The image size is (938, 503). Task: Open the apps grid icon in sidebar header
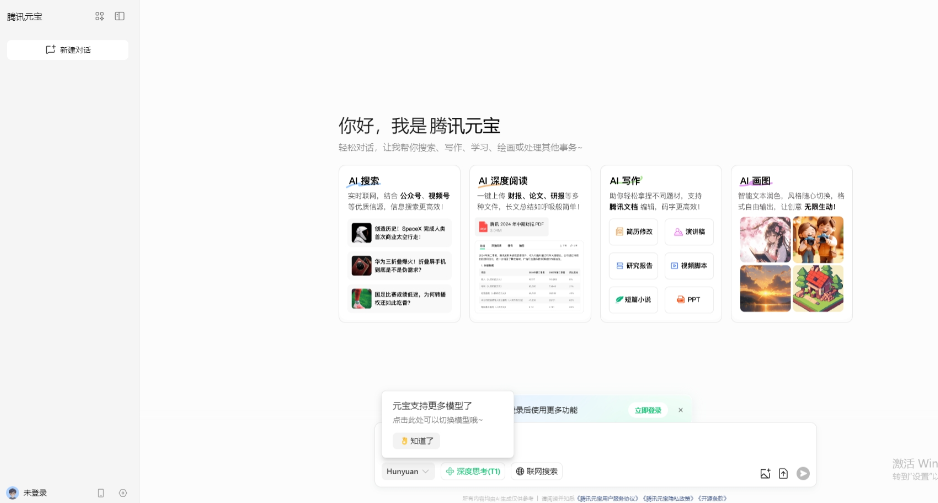point(99,16)
